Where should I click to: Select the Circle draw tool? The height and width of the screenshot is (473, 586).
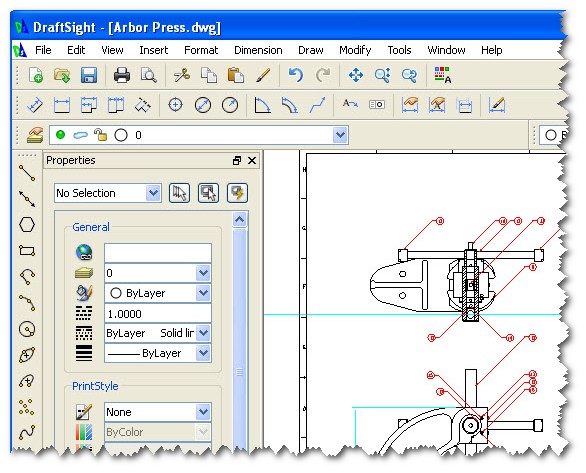(27, 329)
